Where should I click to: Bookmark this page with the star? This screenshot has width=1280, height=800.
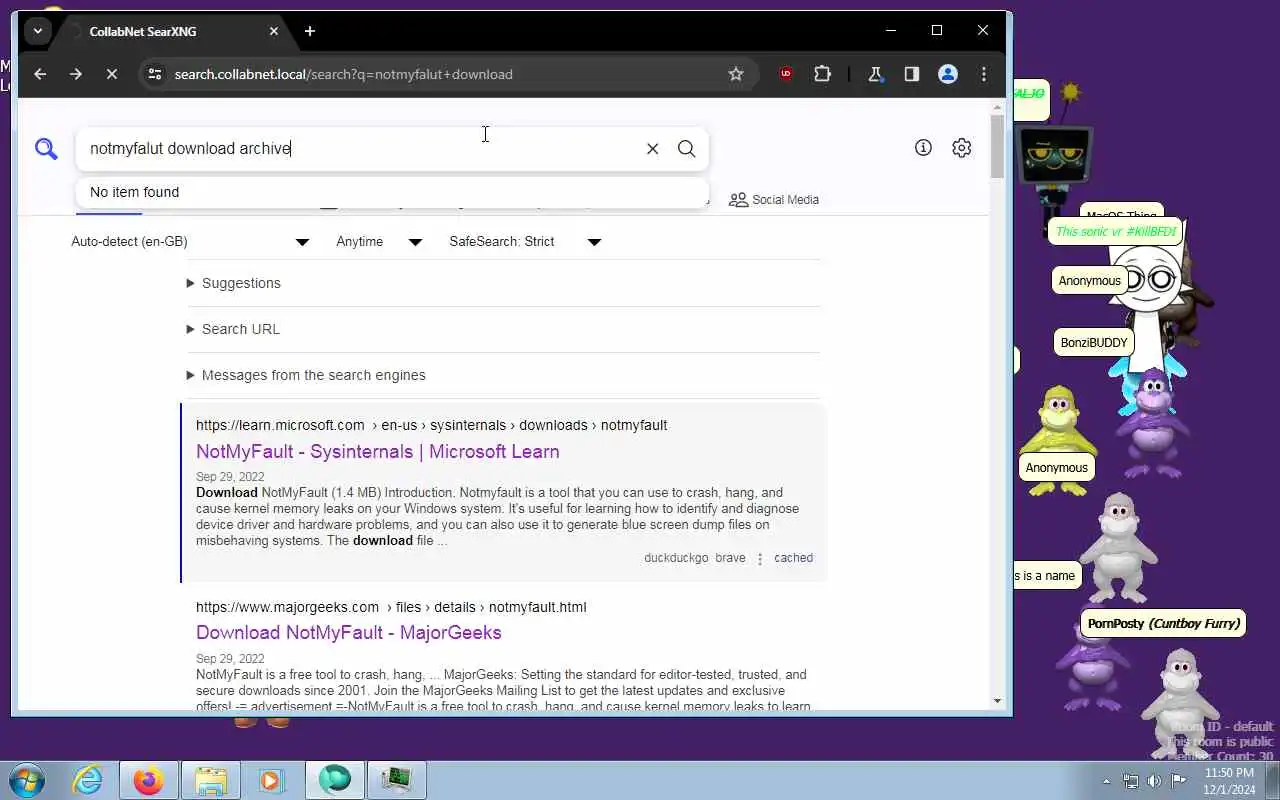tap(736, 74)
